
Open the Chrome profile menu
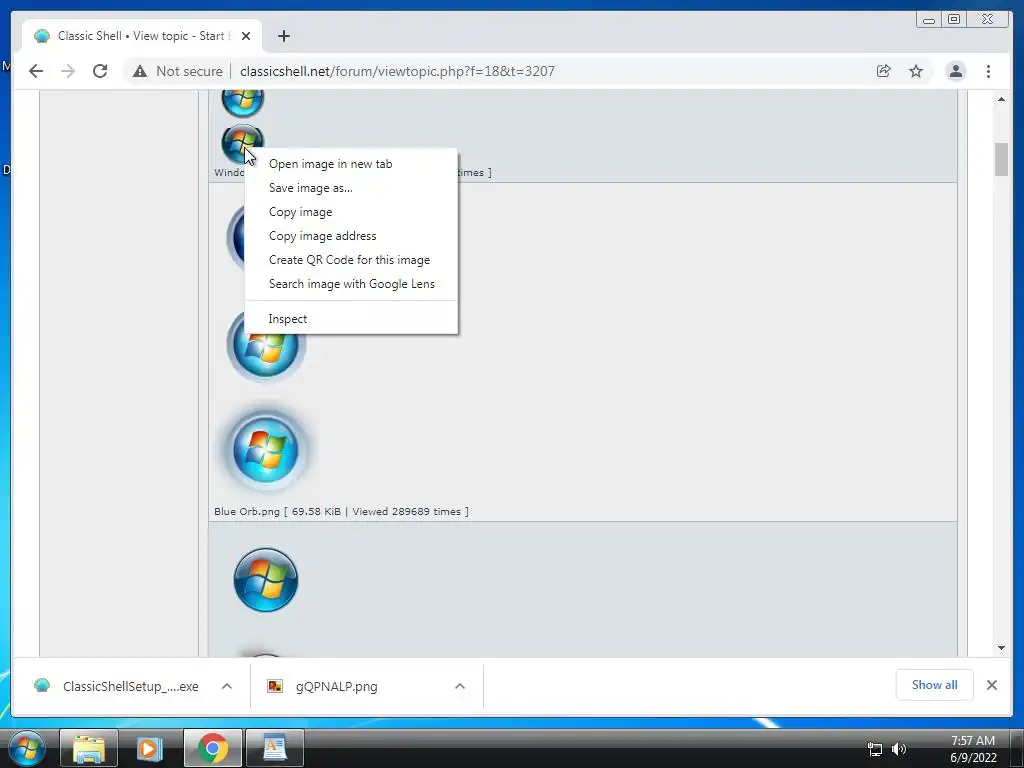pos(955,71)
